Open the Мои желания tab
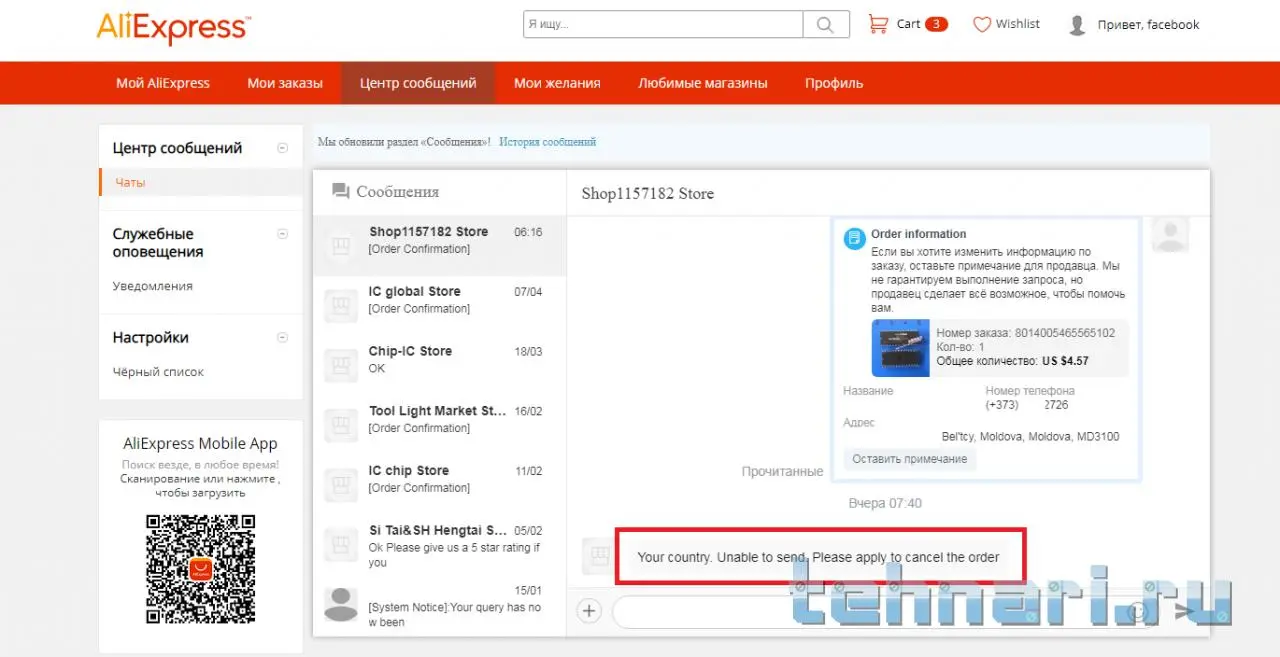The image size is (1280, 657). pos(557,83)
